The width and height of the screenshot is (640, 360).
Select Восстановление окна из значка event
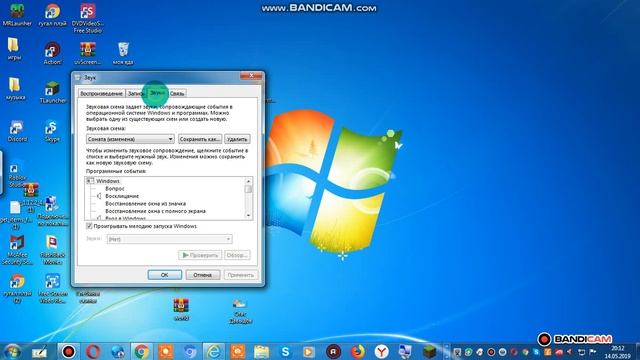[145, 203]
